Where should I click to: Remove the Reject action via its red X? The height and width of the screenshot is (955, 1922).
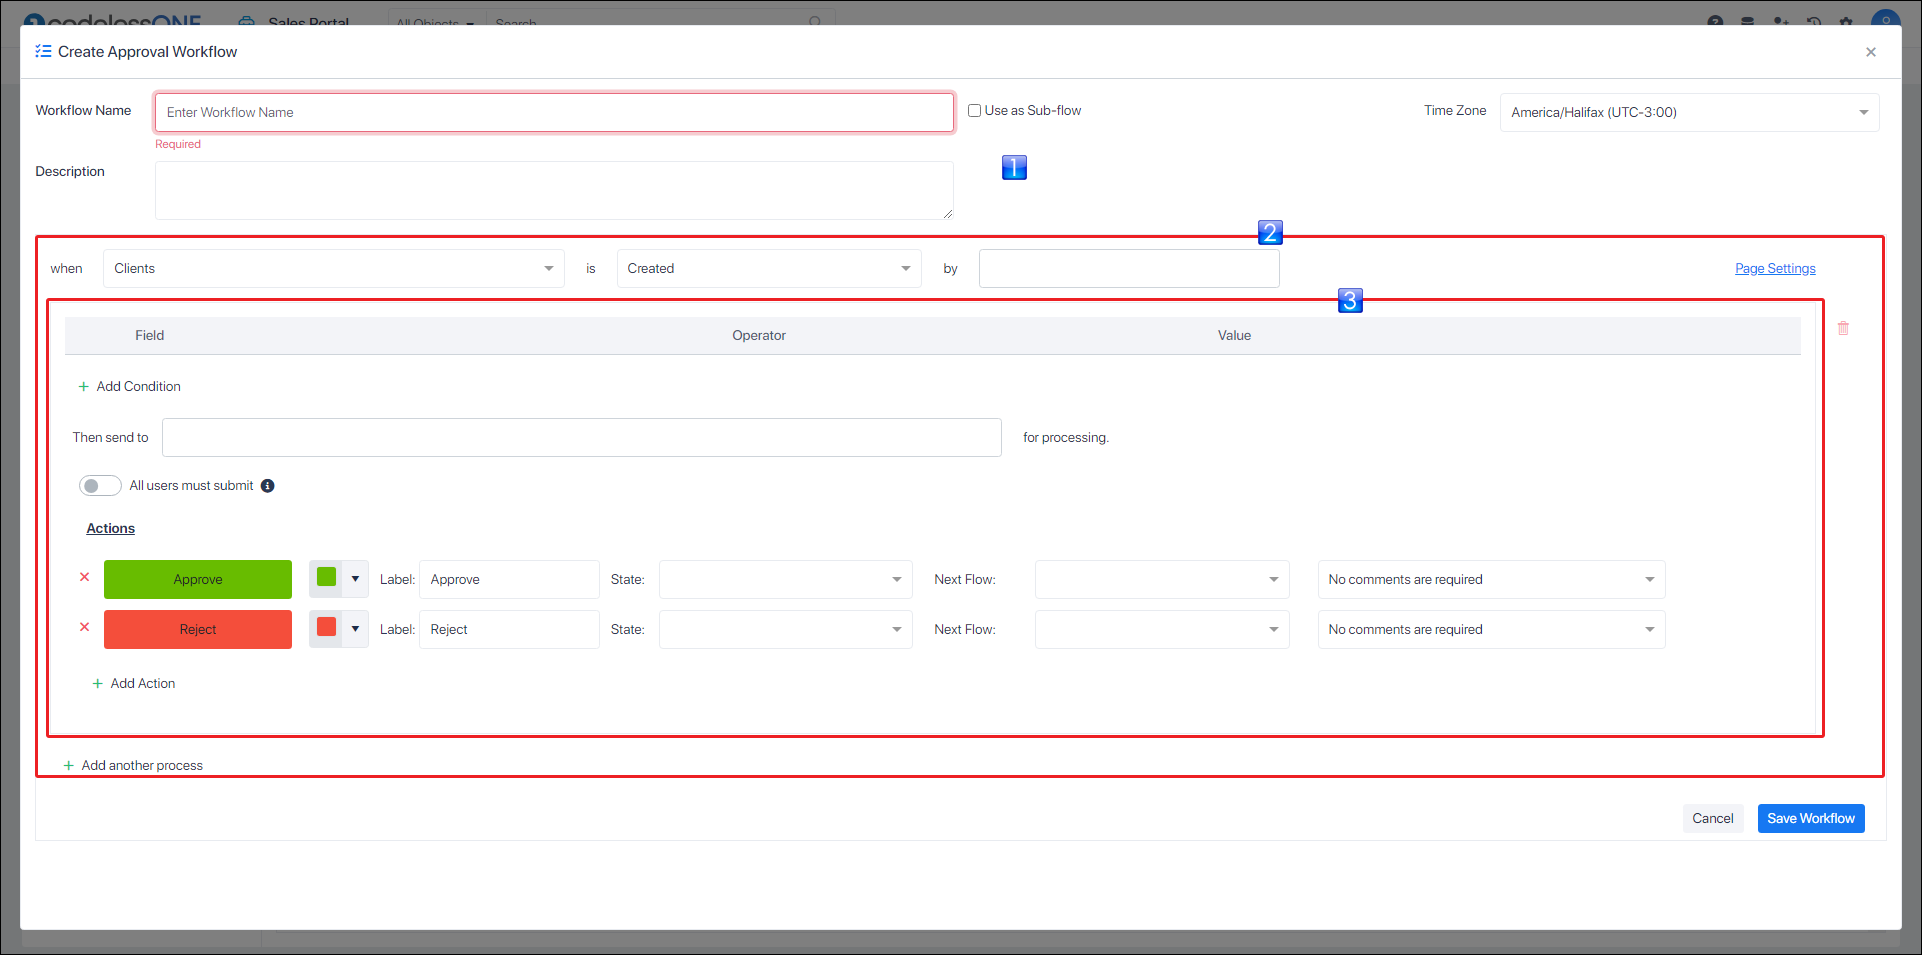point(84,628)
